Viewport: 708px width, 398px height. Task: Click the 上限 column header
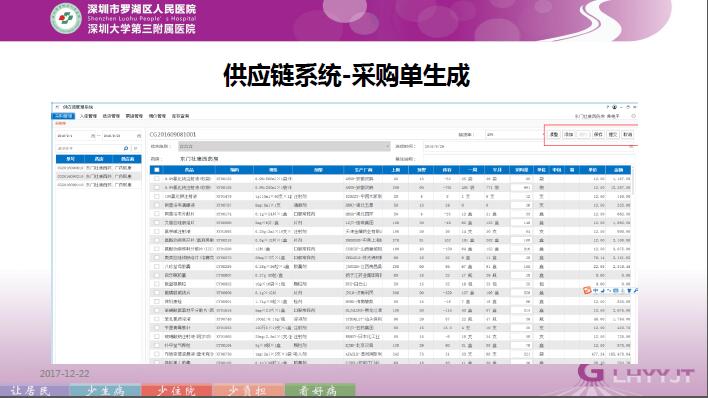396,170
